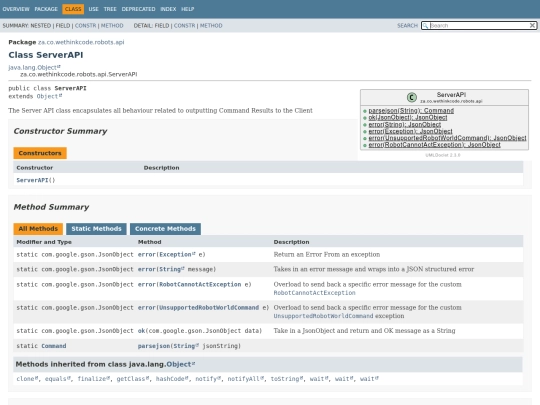Open java.lang.Object inheritance link
This screenshot has height=405, width=540.
pos(34,67)
